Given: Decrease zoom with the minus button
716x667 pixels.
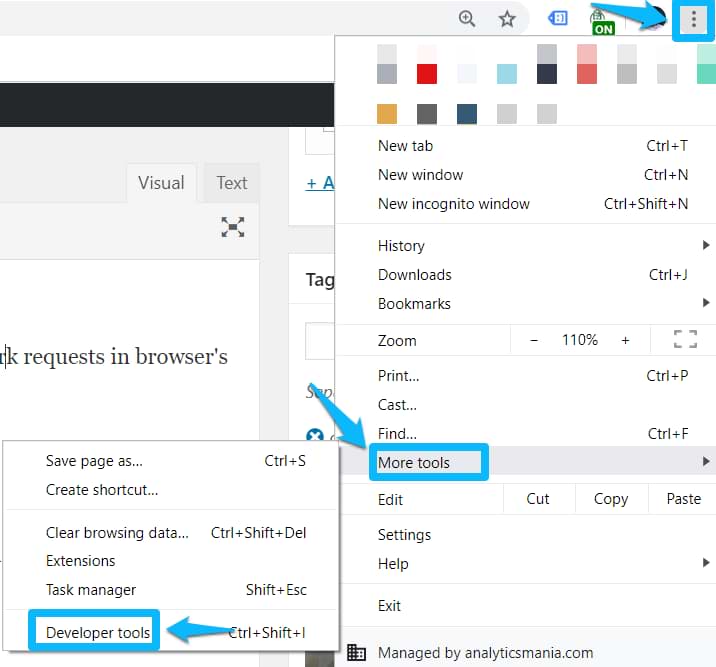Looking at the screenshot, I should (534, 340).
